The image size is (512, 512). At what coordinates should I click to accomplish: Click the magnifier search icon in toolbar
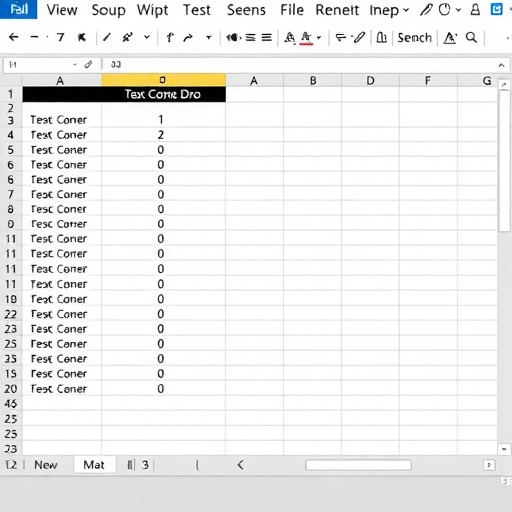[x=471, y=37]
